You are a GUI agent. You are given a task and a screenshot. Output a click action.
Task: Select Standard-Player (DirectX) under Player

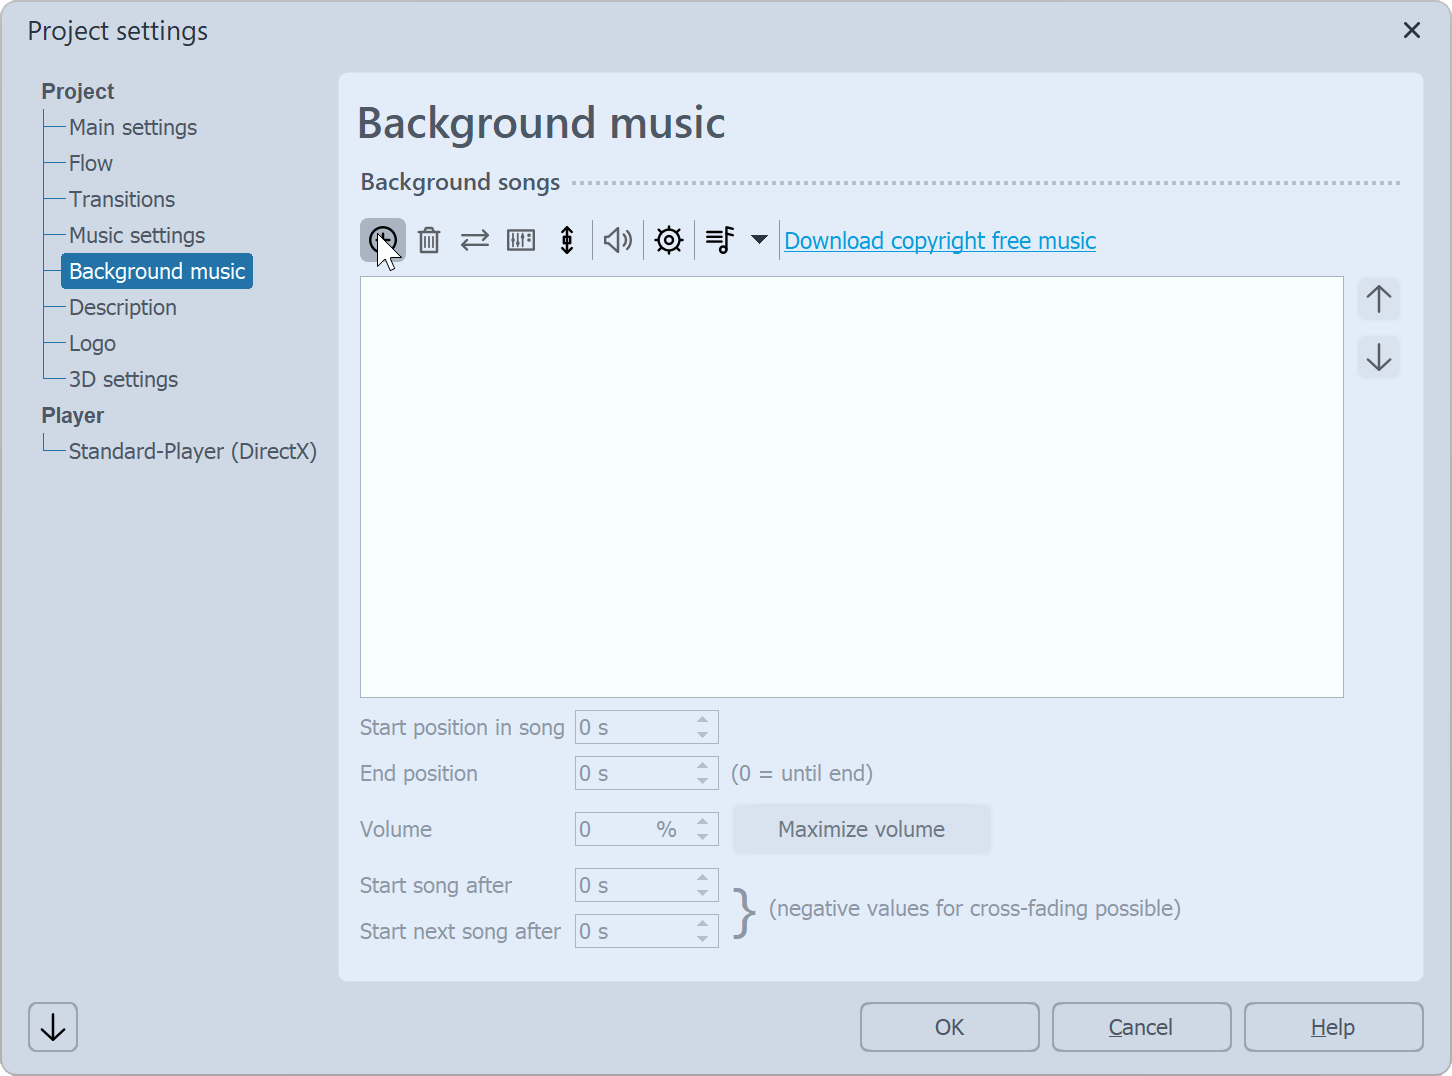coord(193,451)
